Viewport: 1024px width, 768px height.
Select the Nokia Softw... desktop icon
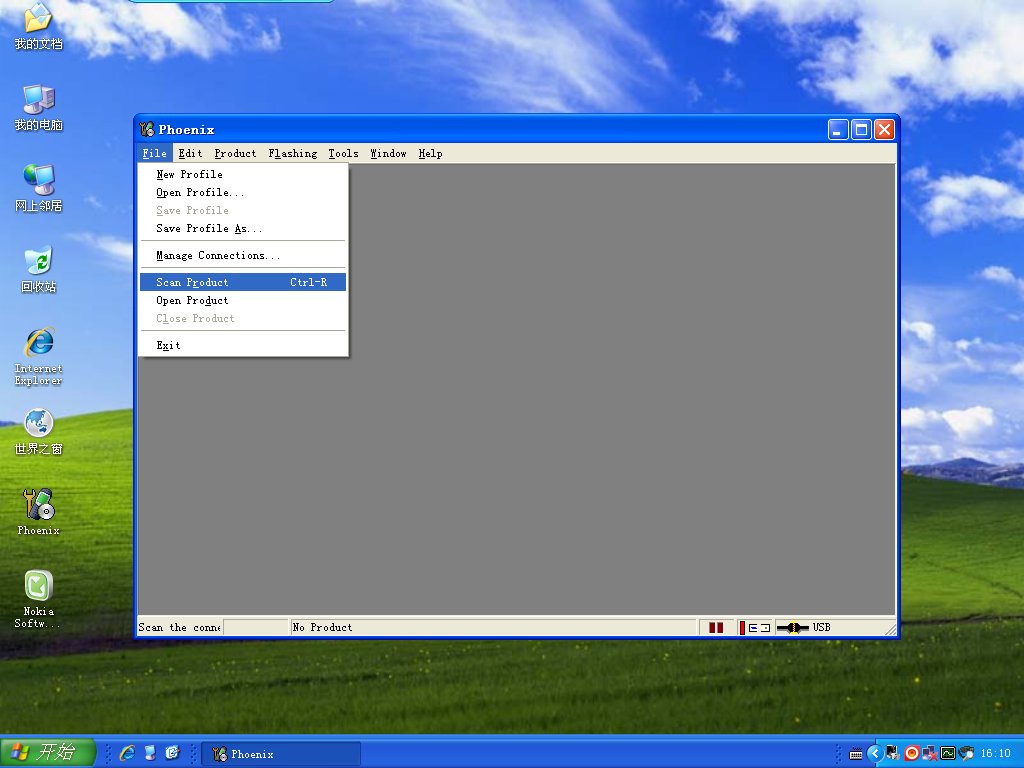(x=39, y=599)
